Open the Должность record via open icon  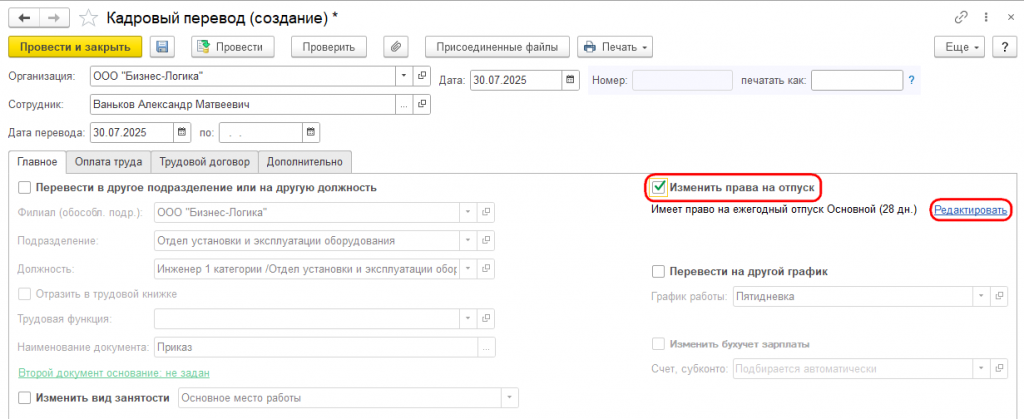[x=486, y=268]
